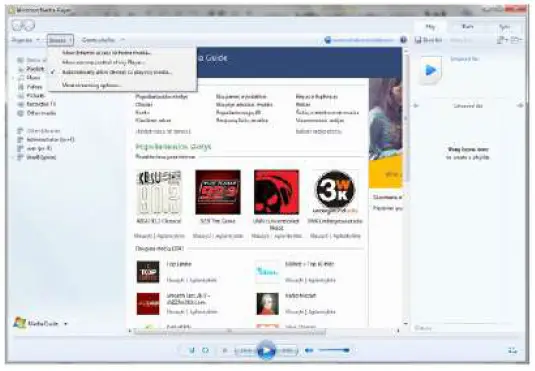
Task: Select Other Libraries heading
Action: pos(43,131)
